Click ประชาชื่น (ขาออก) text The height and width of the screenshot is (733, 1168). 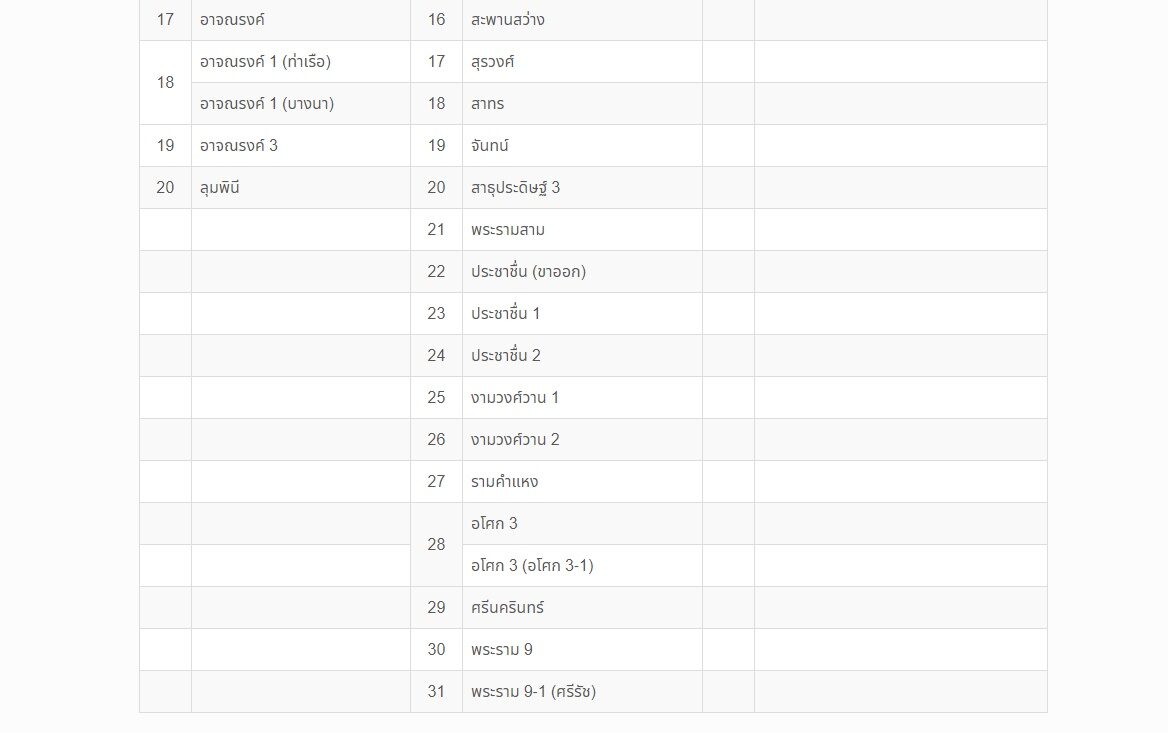528,272
